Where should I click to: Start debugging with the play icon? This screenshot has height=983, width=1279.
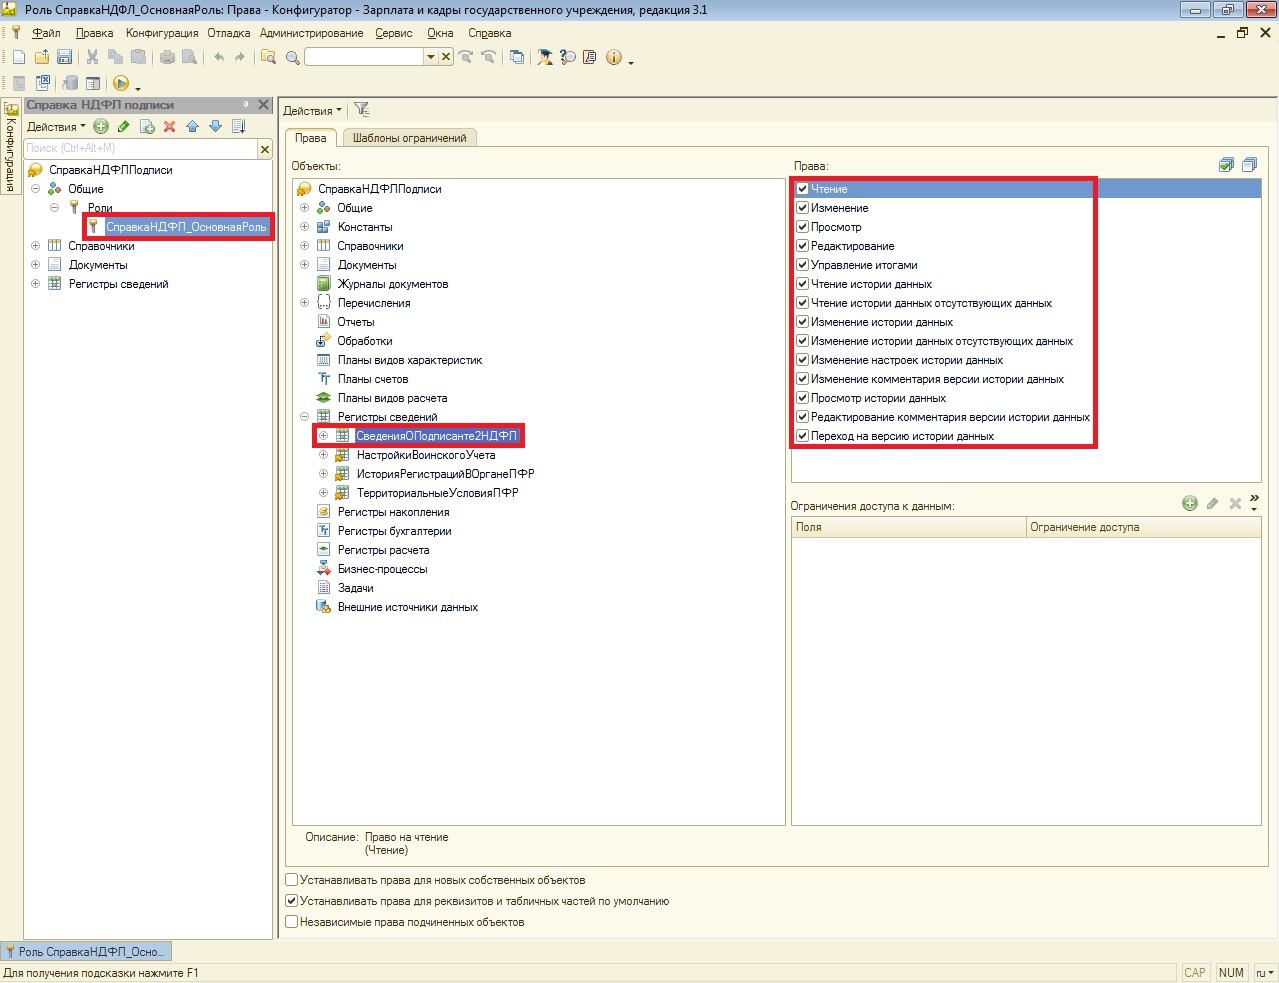point(121,83)
